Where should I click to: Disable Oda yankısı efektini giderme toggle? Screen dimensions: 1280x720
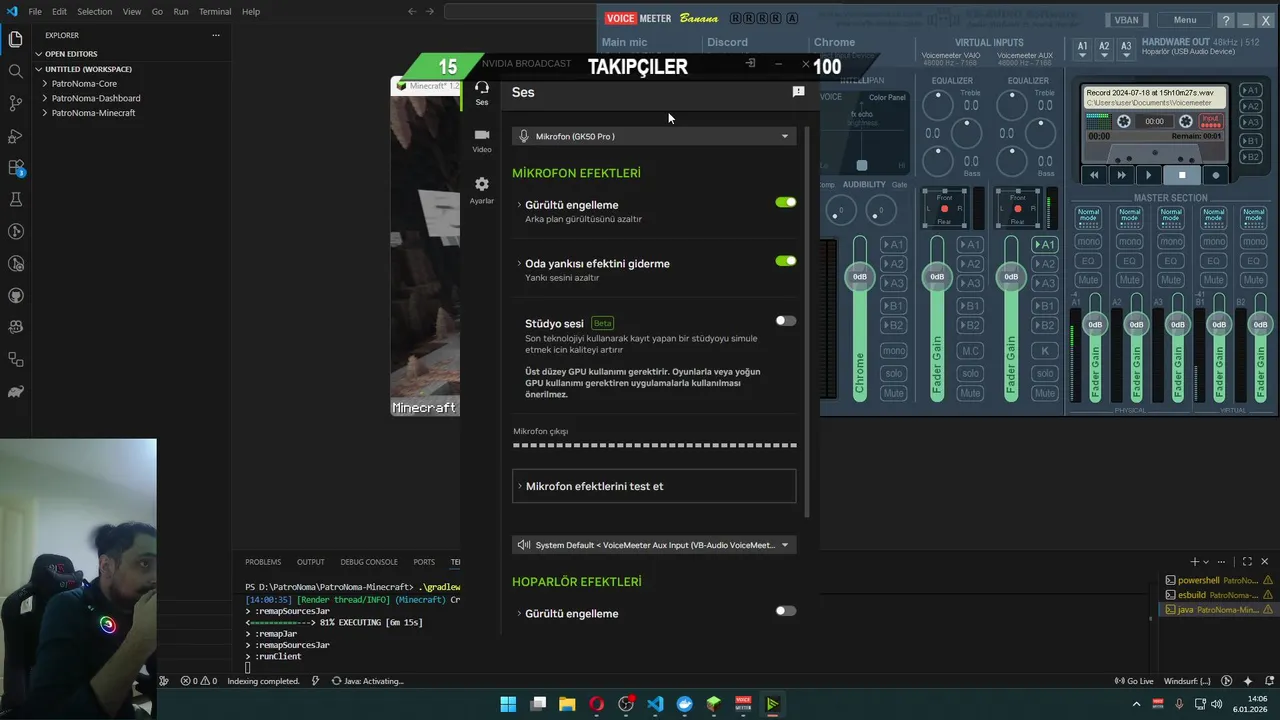click(x=786, y=261)
